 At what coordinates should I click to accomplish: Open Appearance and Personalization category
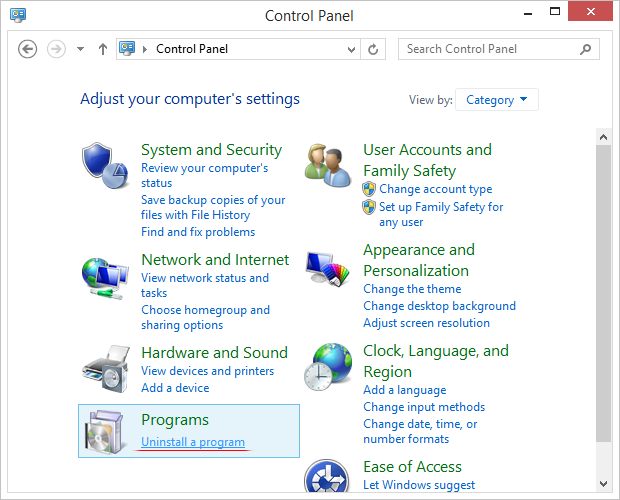coord(419,260)
